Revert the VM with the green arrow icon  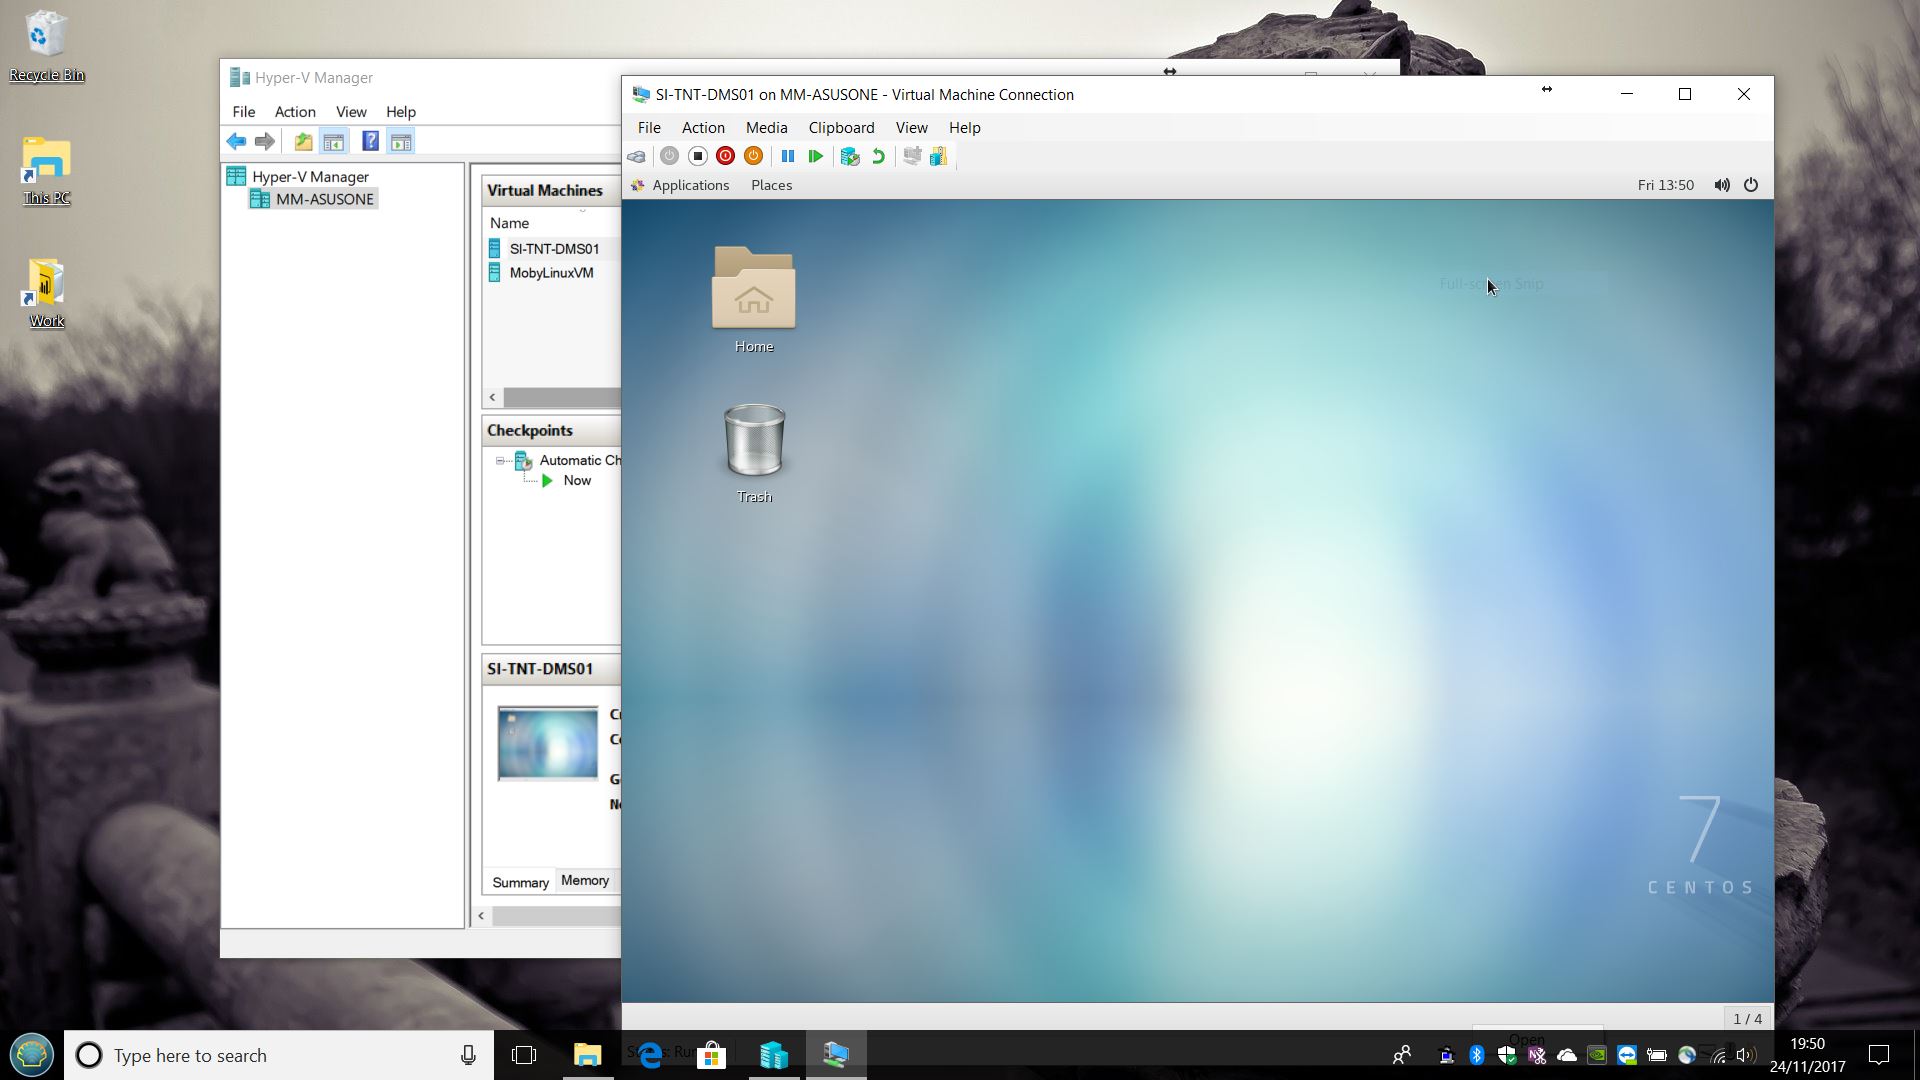[x=878, y=156]
